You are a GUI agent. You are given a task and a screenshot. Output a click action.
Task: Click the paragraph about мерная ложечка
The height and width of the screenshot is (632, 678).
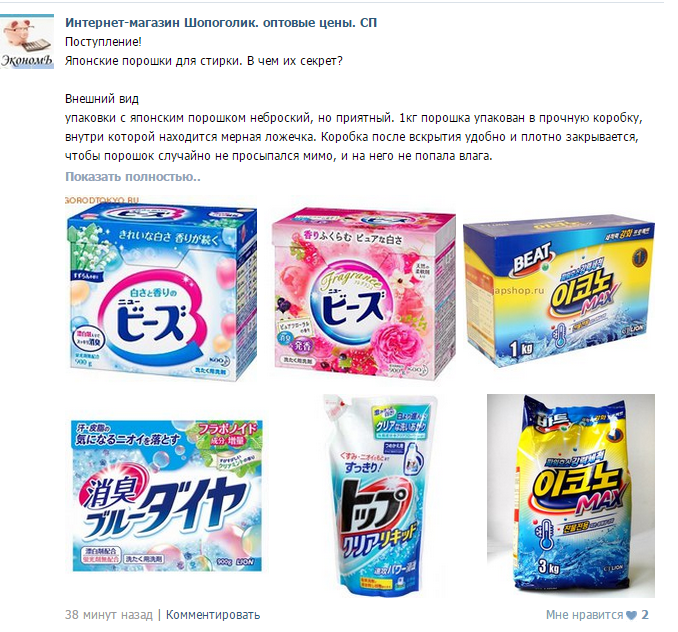pyautogui.click(x=354, y=137)
